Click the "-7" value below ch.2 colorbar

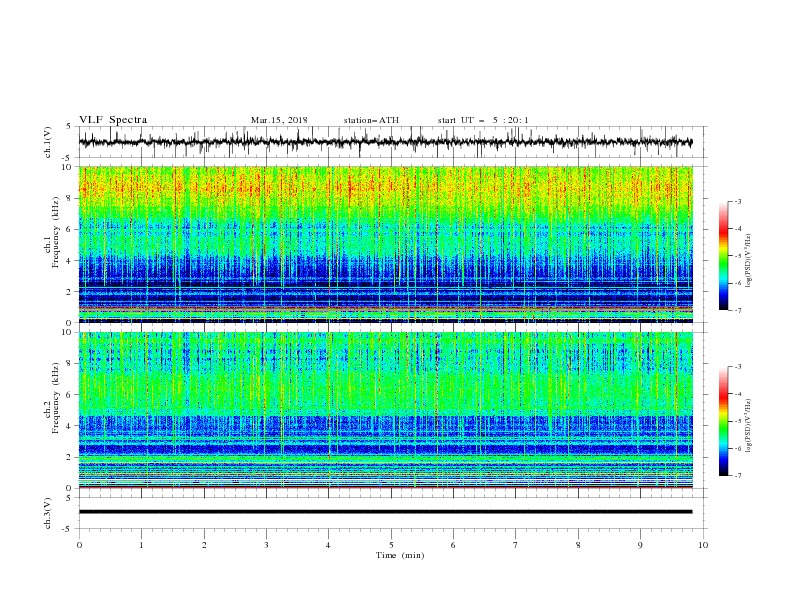(737, 476)
